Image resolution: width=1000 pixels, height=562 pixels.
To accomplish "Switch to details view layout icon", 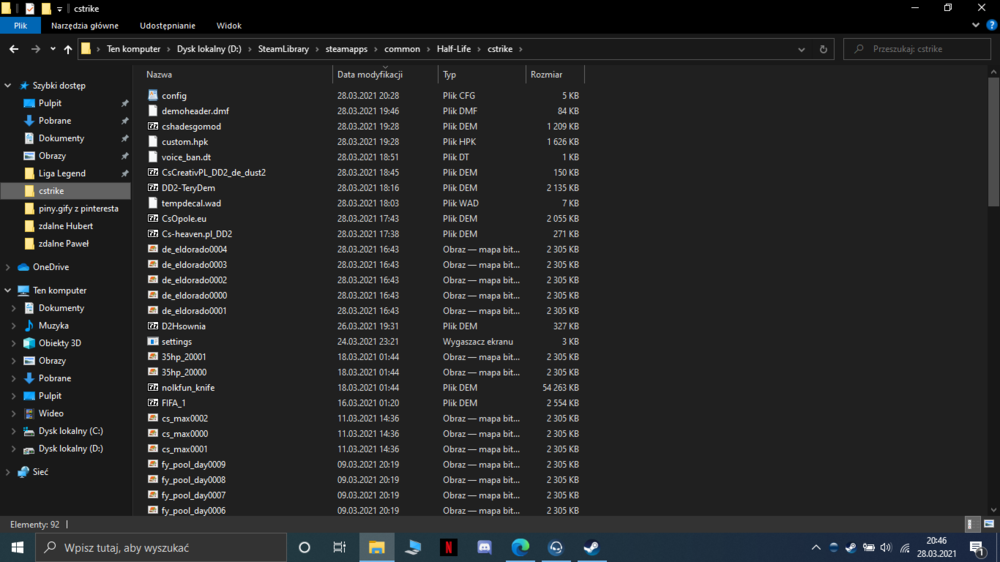I will click(x=971, y=524).
